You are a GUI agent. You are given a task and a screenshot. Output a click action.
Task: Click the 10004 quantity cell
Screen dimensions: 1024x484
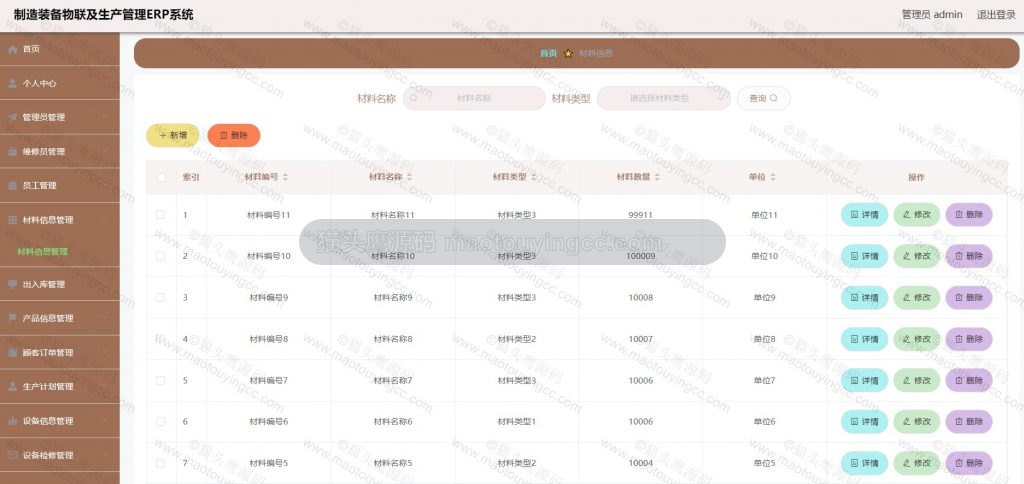(x=641, y=463)
